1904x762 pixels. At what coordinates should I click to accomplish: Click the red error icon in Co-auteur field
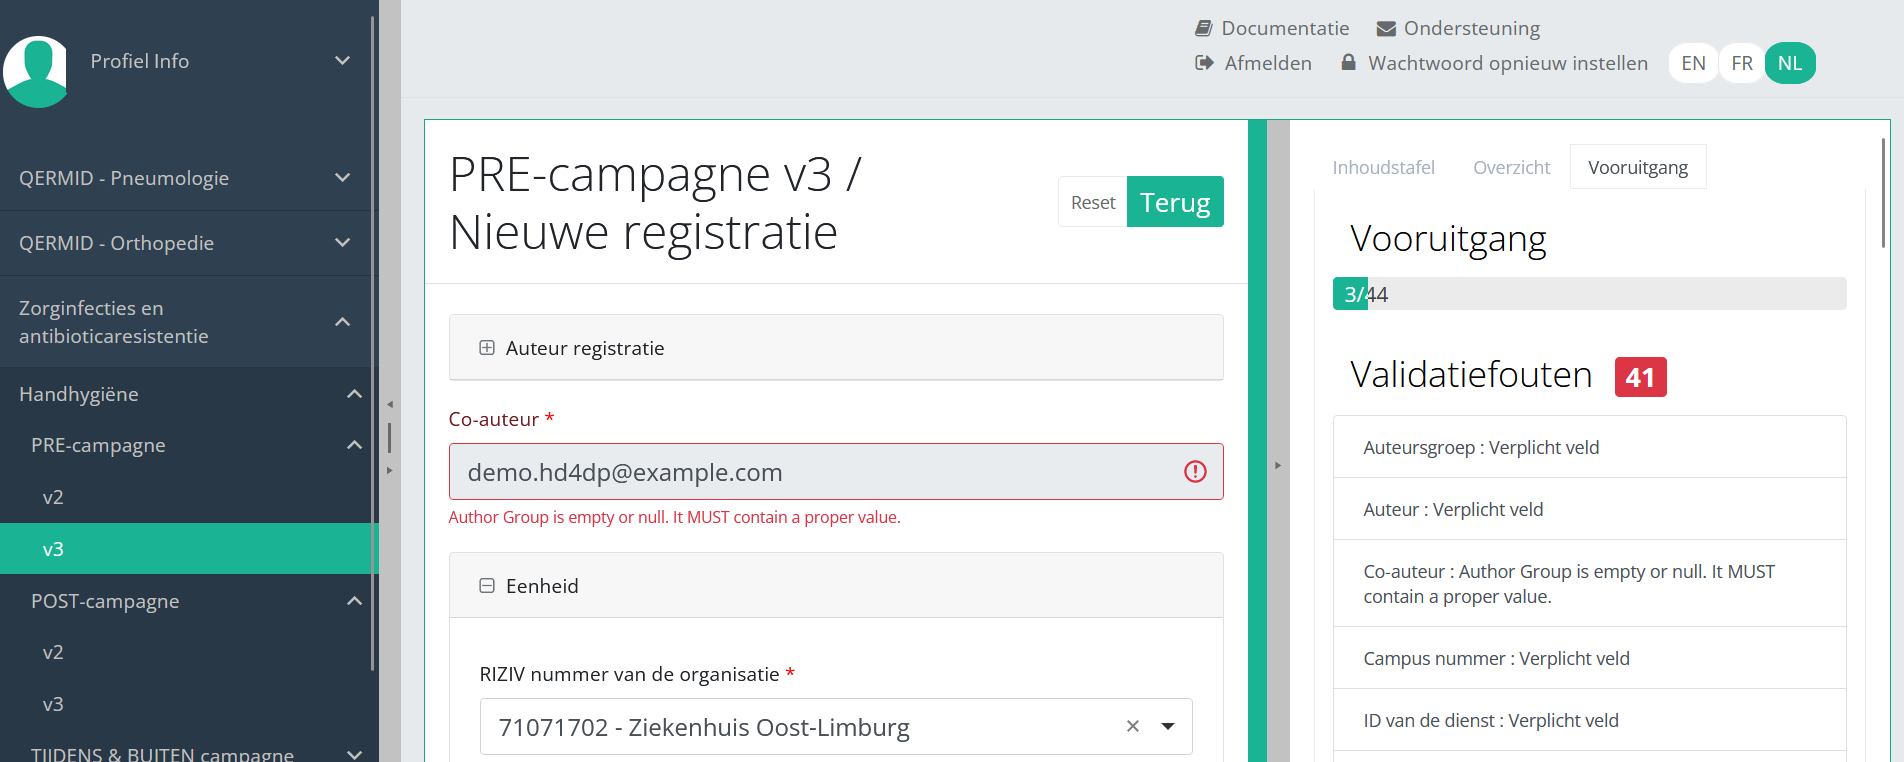click(1195, 472)
